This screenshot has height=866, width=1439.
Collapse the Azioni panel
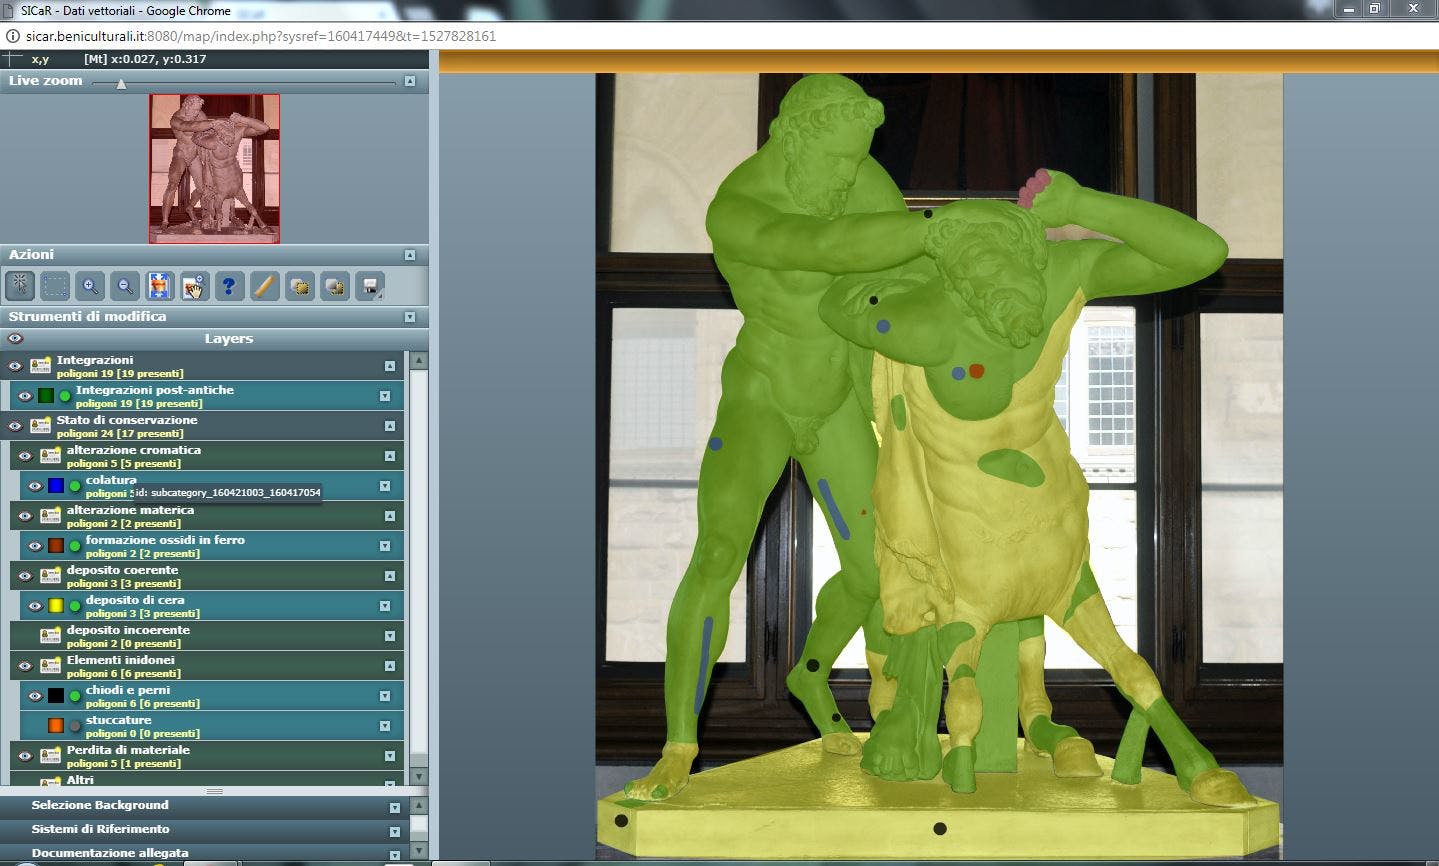click(410, 255)
